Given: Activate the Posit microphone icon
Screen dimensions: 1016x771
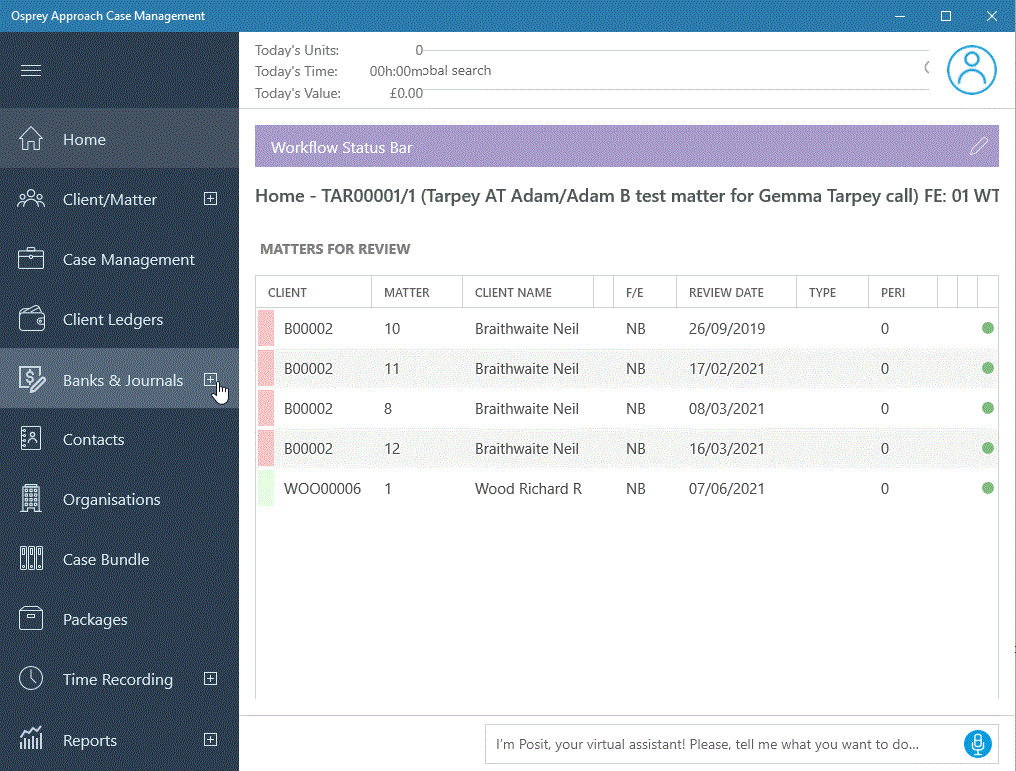Looking at the screenshot, I should click(978, 744).
